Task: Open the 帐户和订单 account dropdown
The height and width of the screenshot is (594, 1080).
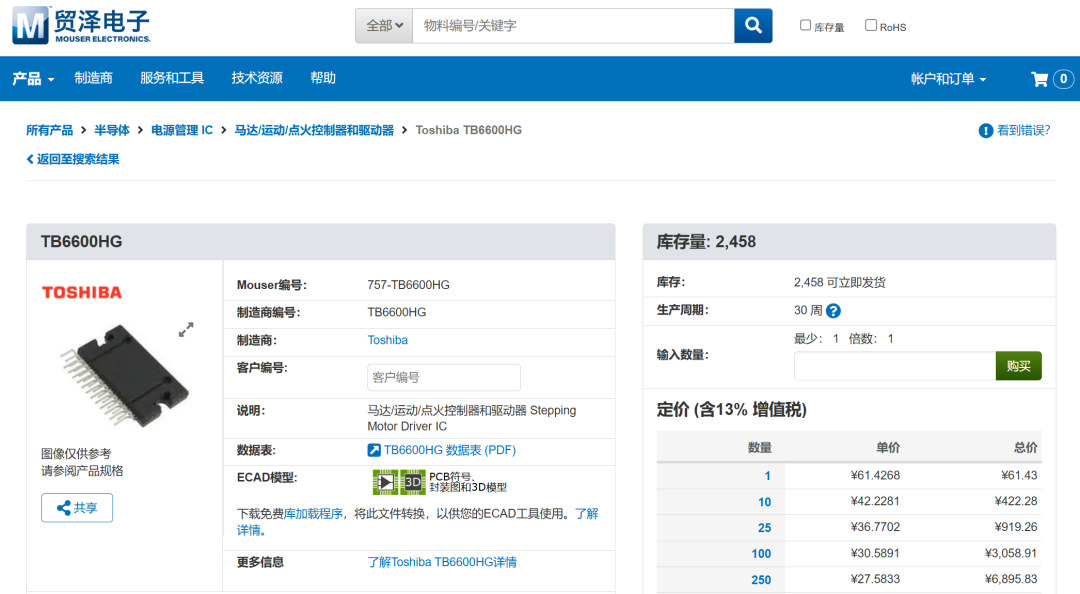Action: (948, 79)
